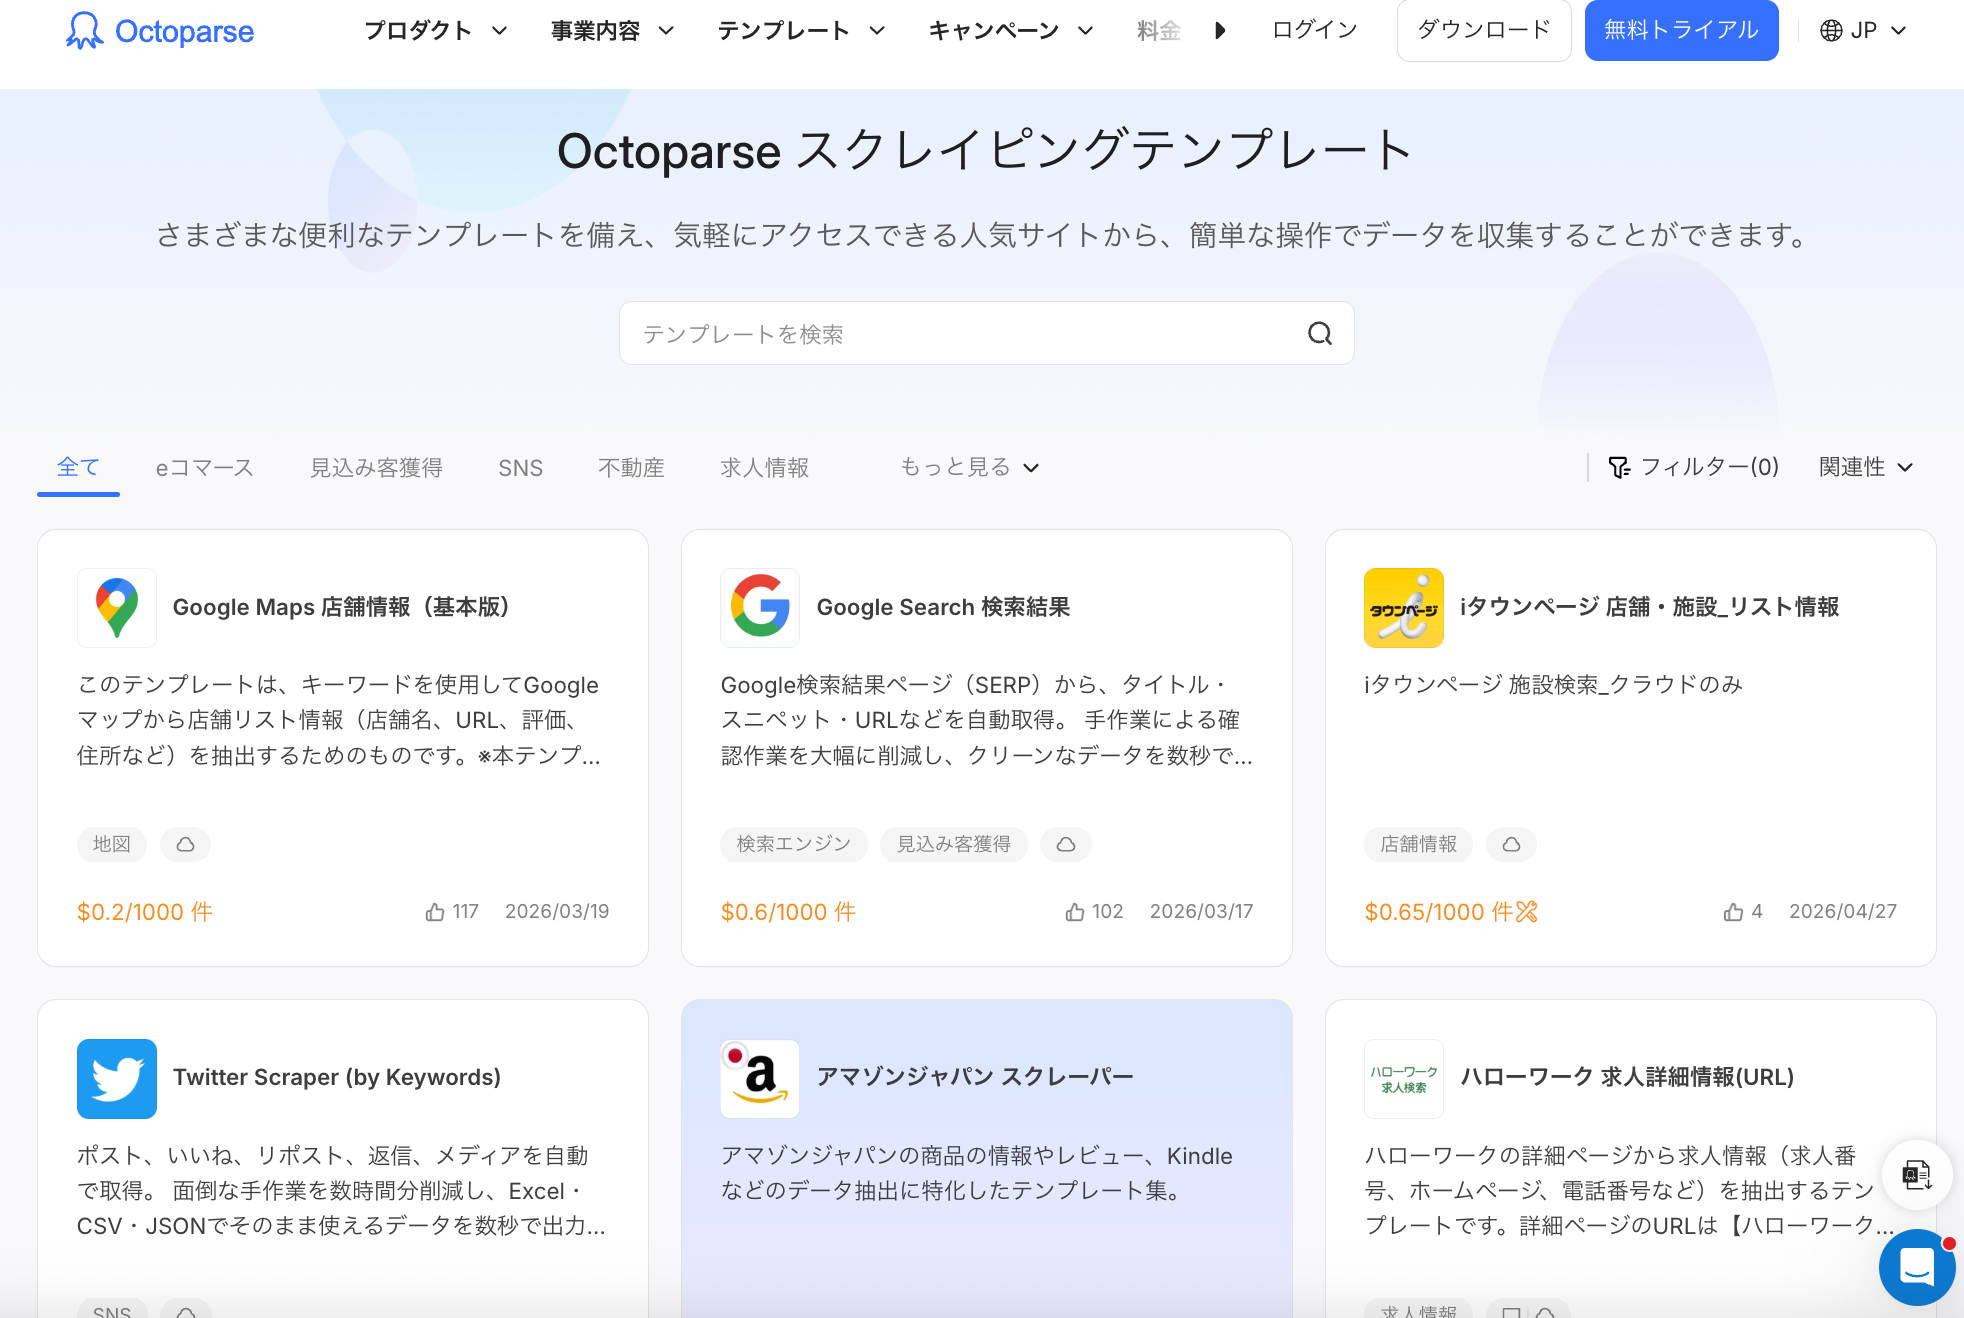The image size is (1964, 1318).
Task: Select the 不動産 tab
Action: tap(631, 468)
